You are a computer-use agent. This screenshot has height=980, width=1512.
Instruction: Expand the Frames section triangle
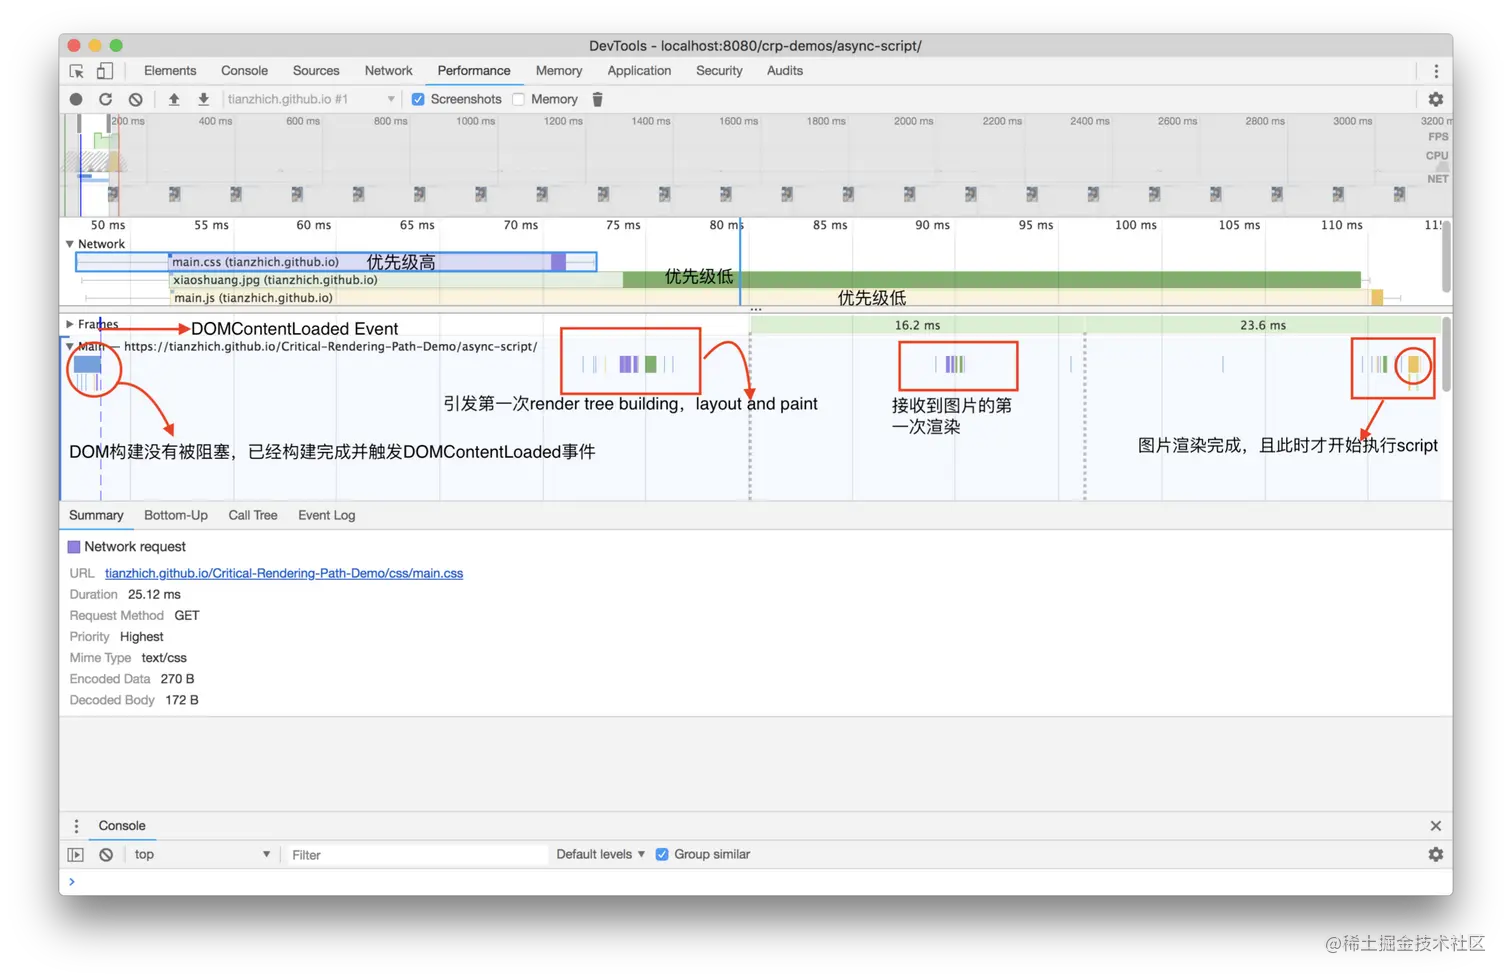[70, 324]
